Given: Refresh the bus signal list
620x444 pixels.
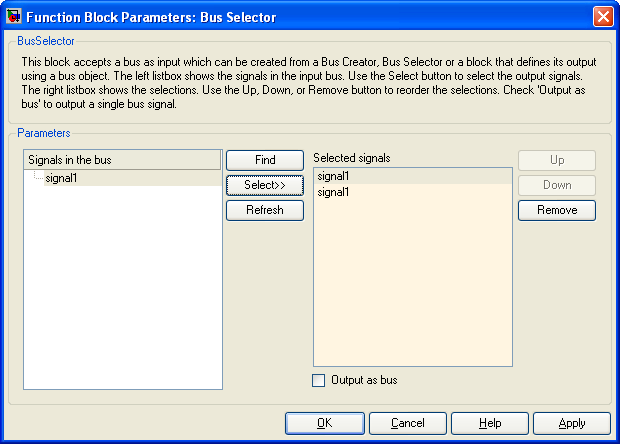Looking at the screenshot, I should coord(265,210).
